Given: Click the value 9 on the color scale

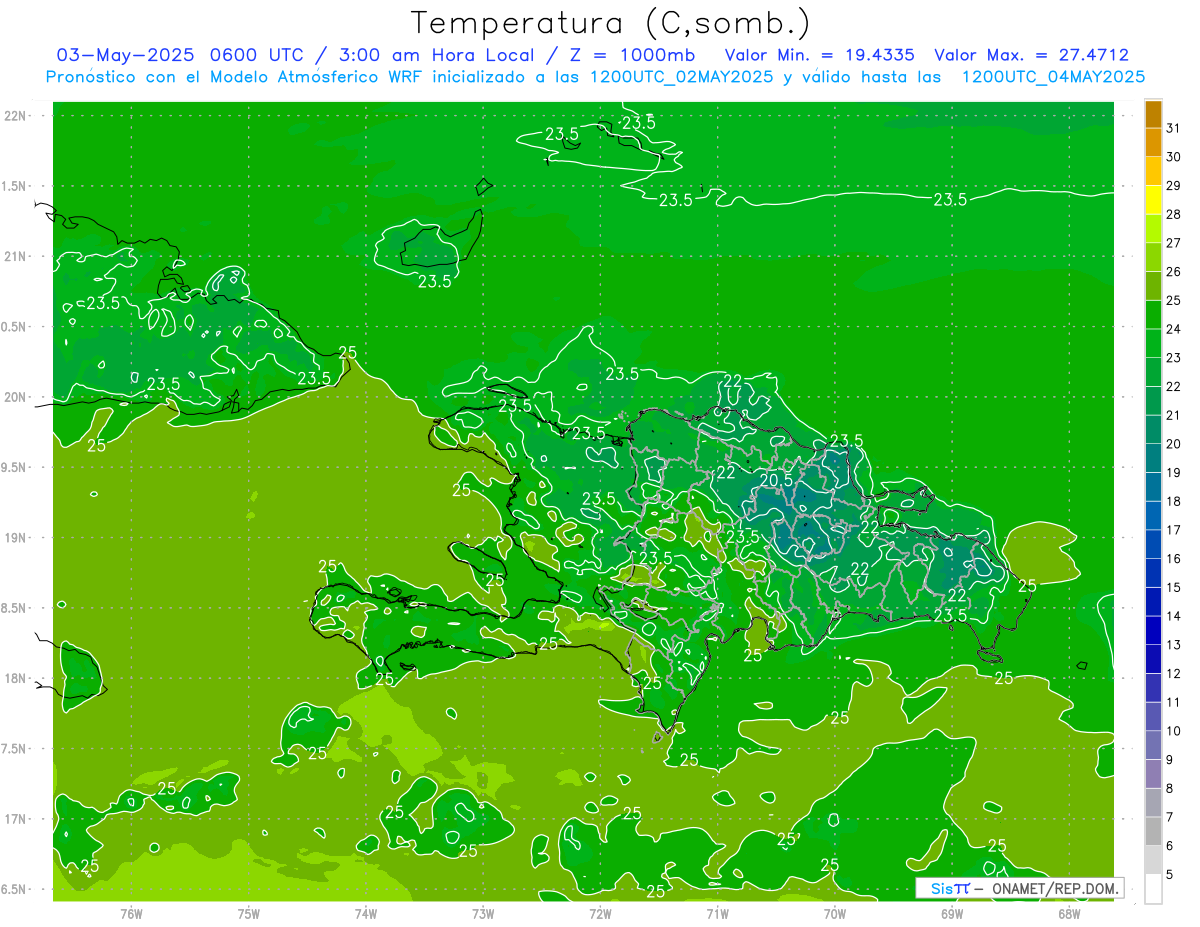Looking at the screenshot, I should tap(1170, 760).
